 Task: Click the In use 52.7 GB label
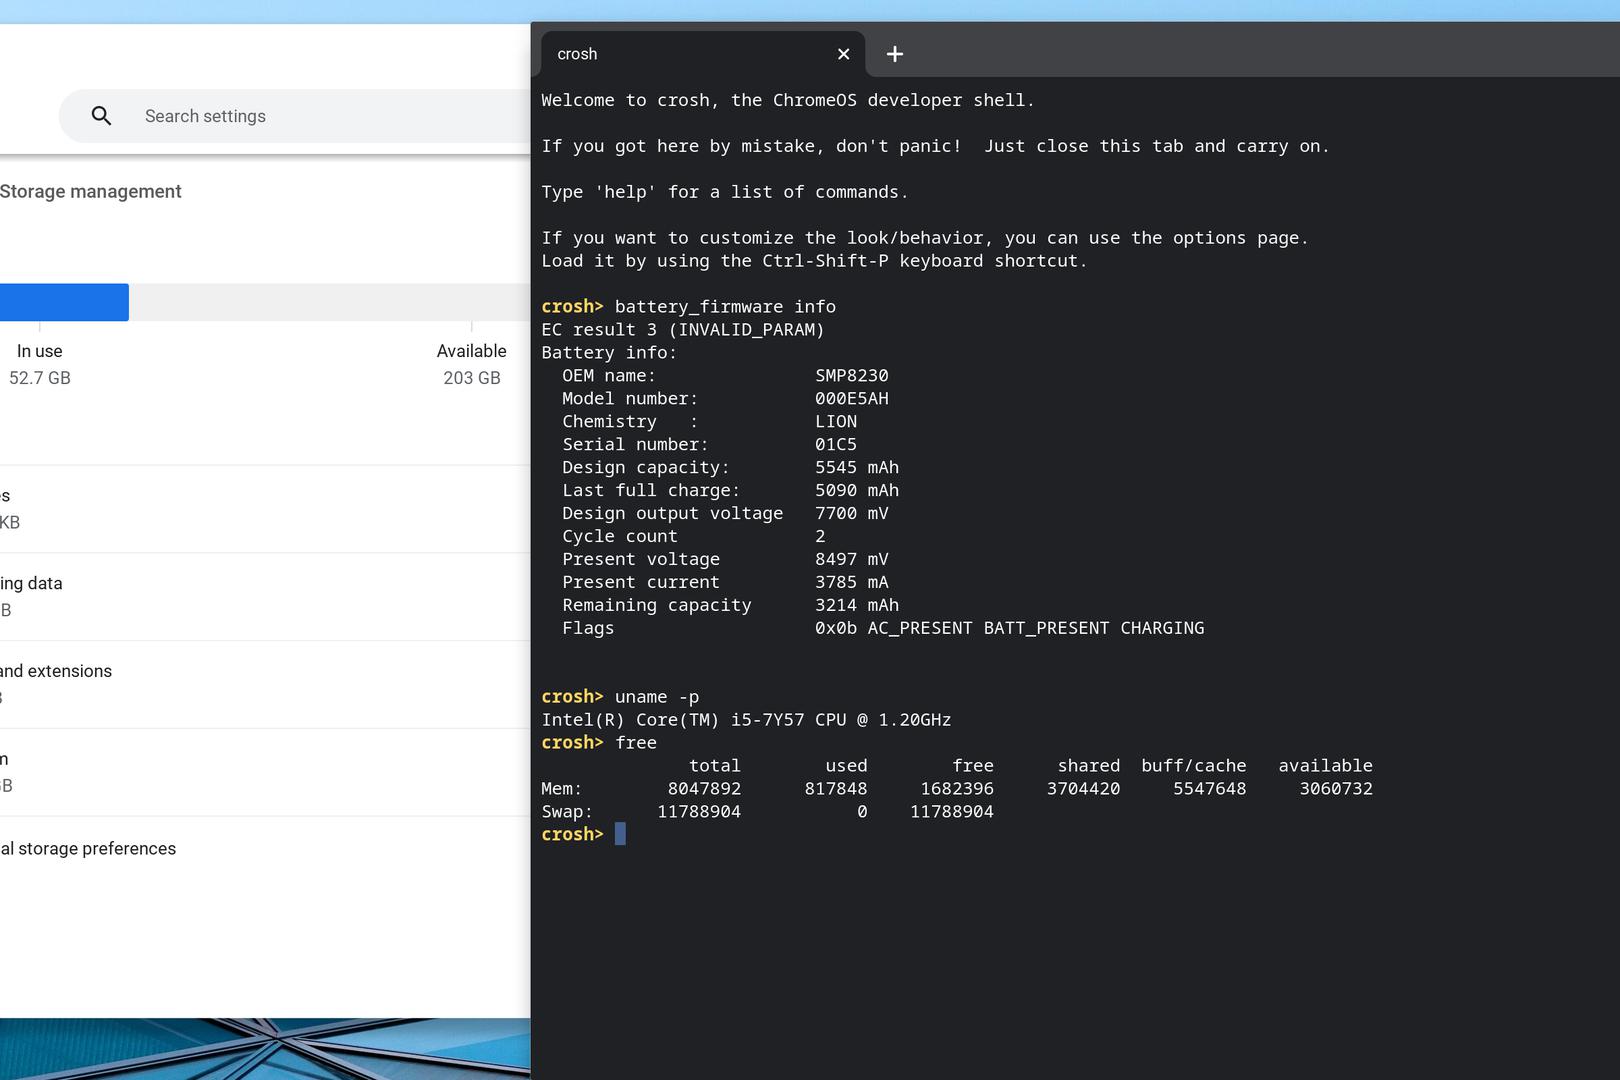(x=40, y=364)
